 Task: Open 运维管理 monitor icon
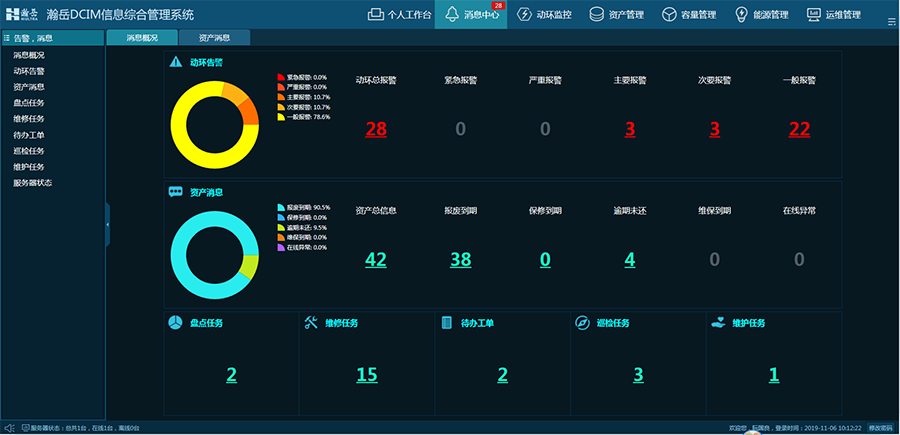(813, 15)
